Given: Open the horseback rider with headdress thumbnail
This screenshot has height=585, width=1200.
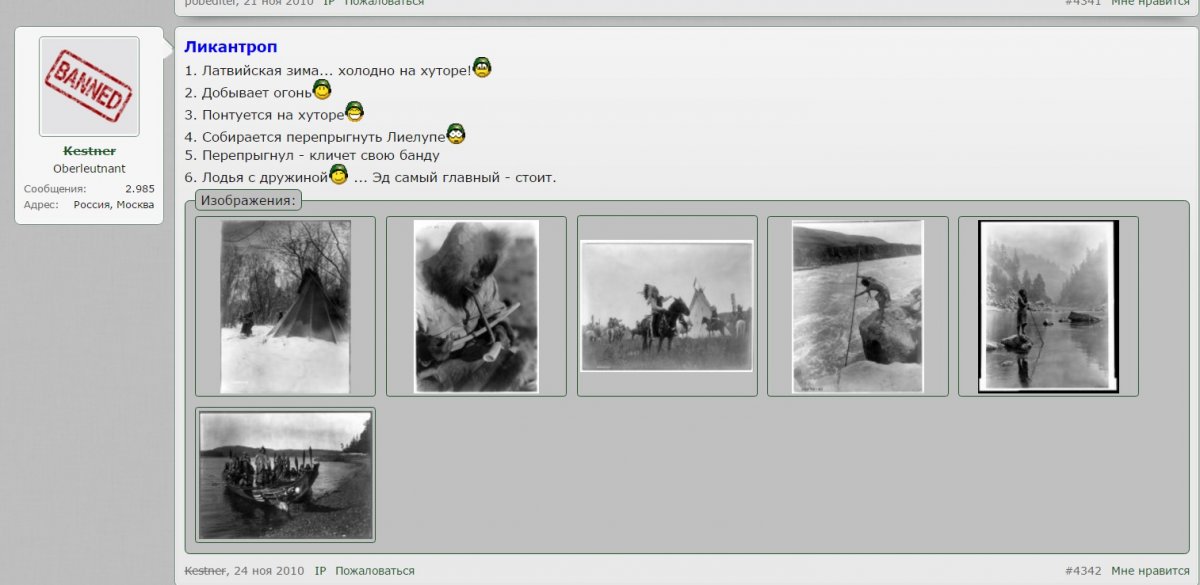Looking at the screenshot, I should (x=667, y=306).
